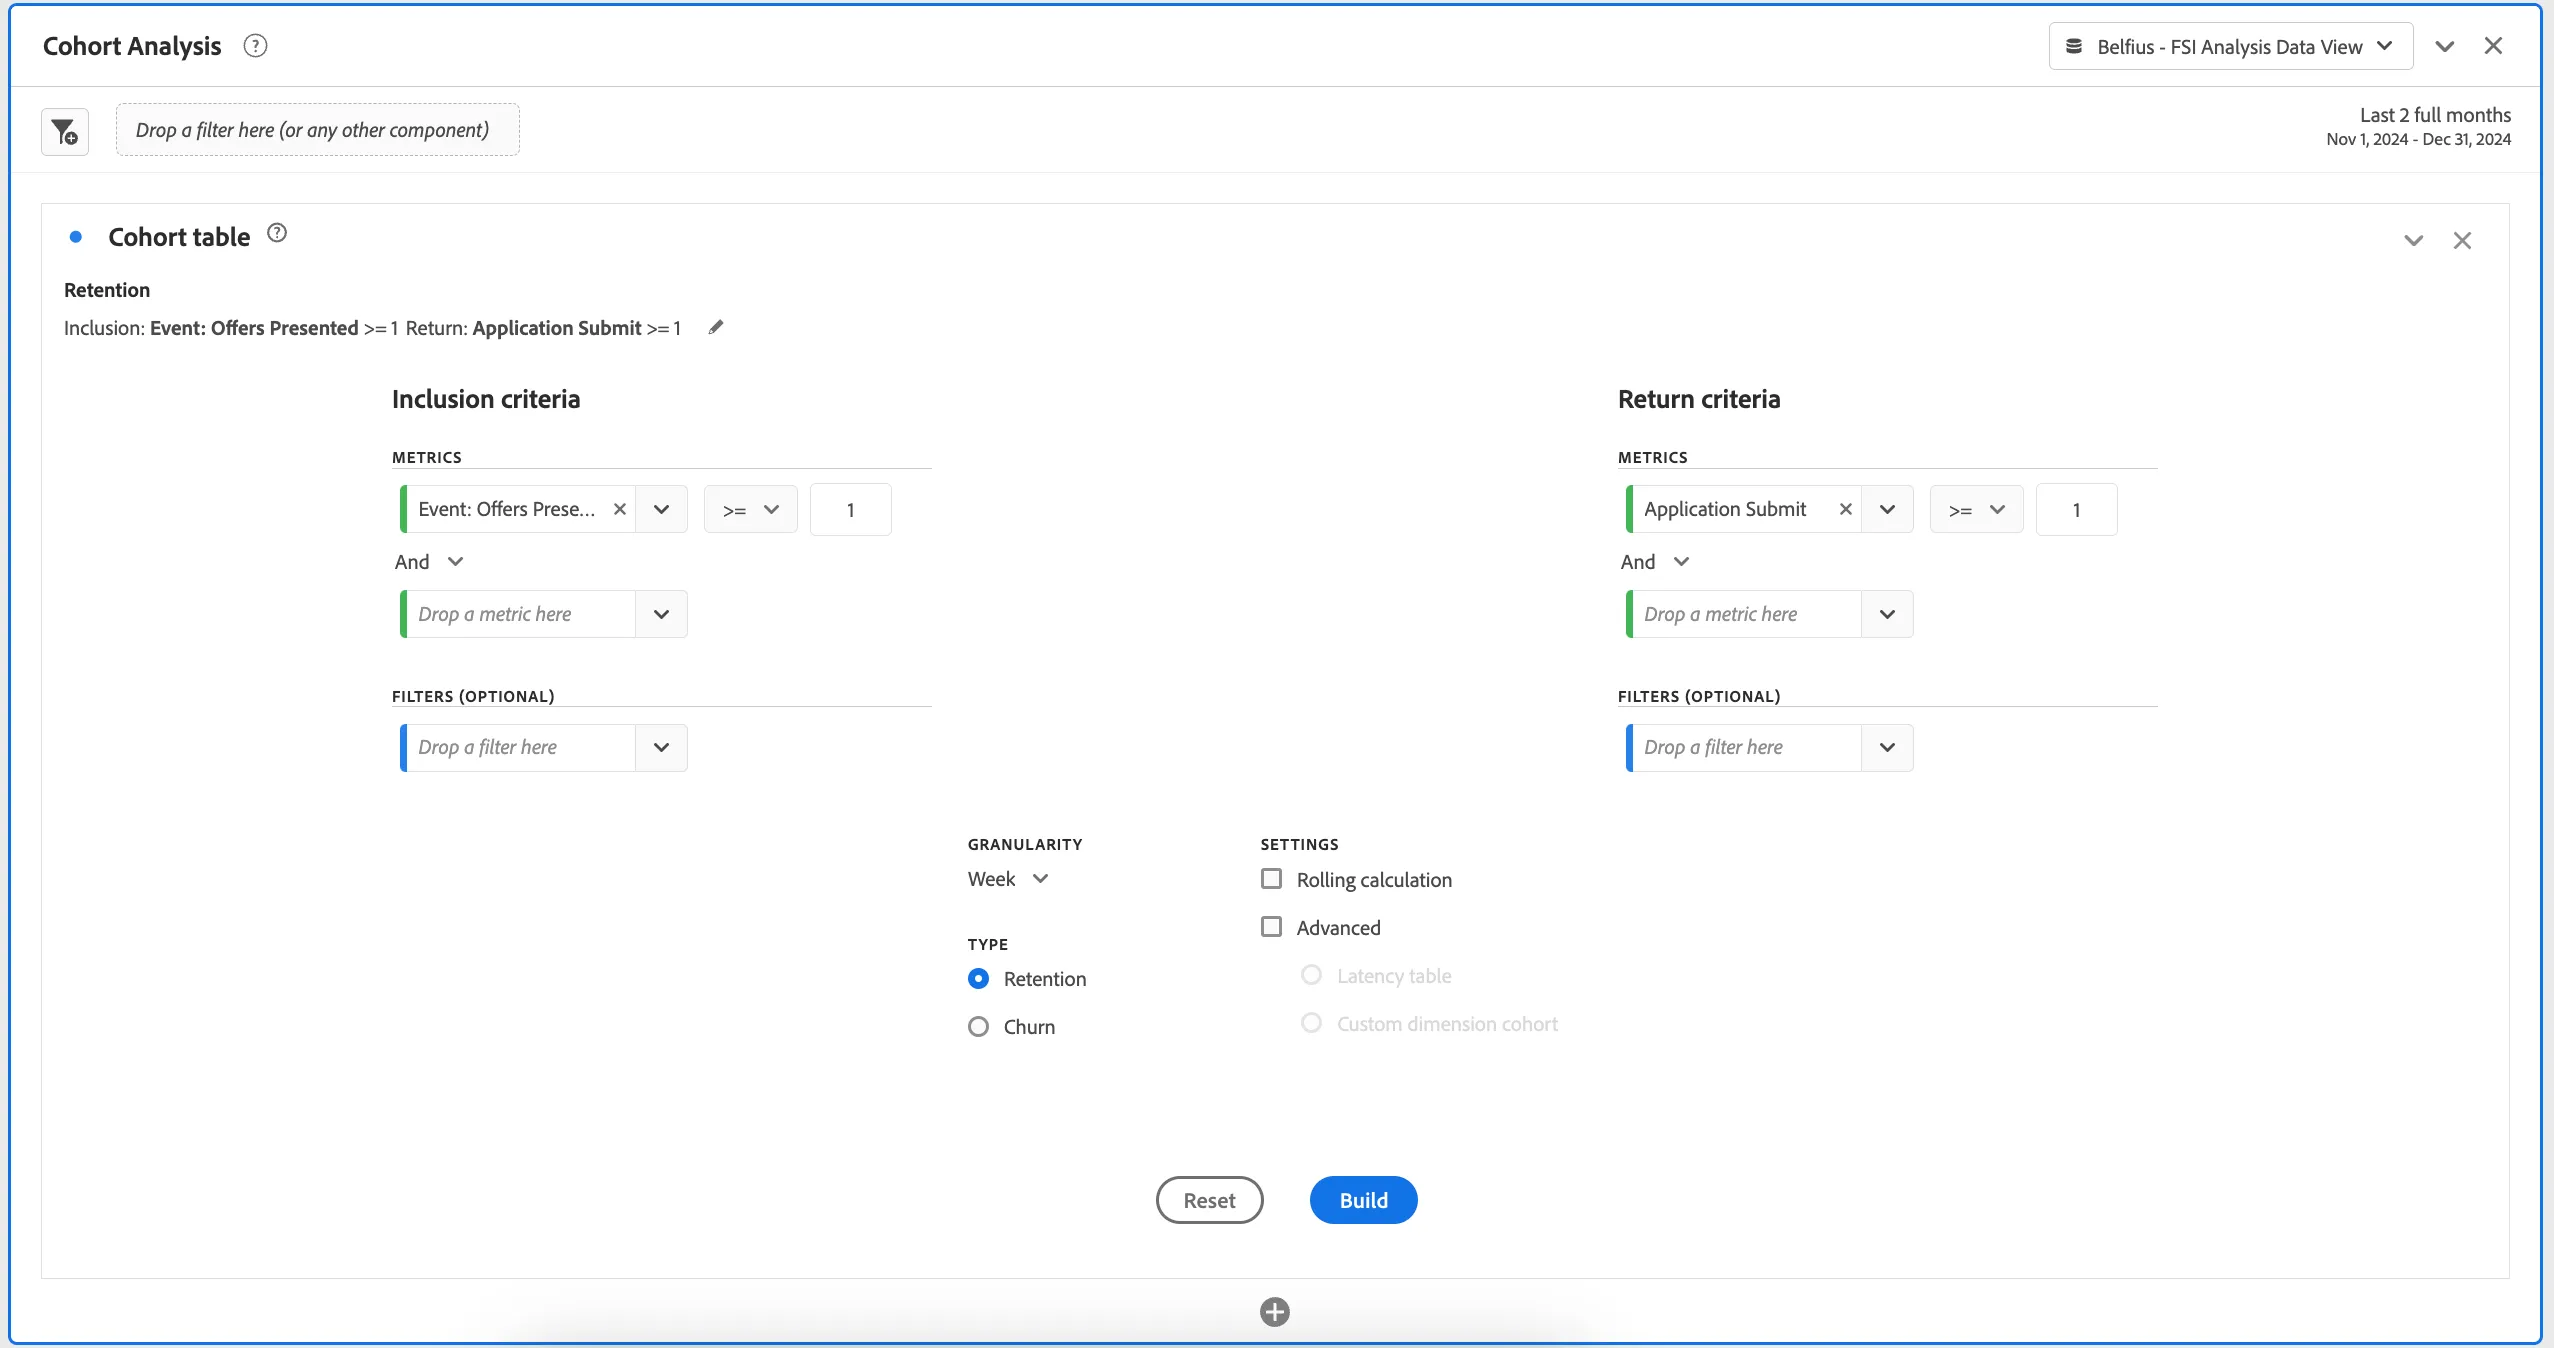Click the add filter funnel icon

(65, 132)
